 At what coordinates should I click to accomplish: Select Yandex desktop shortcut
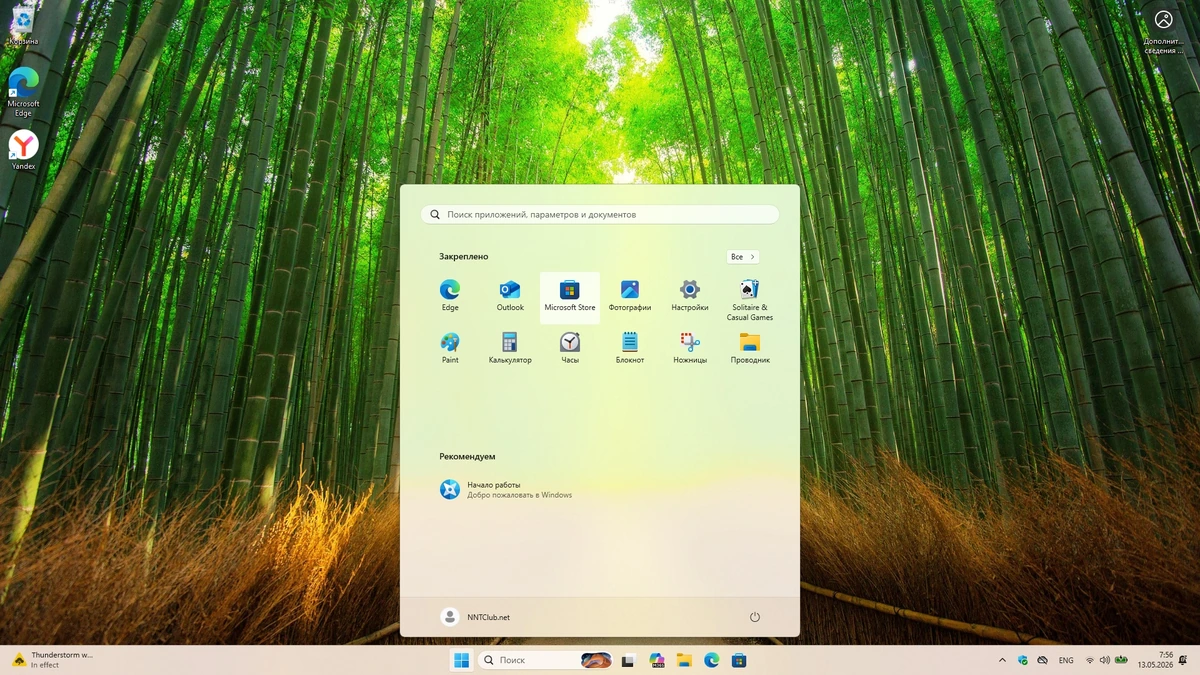[x=23, y=150]
